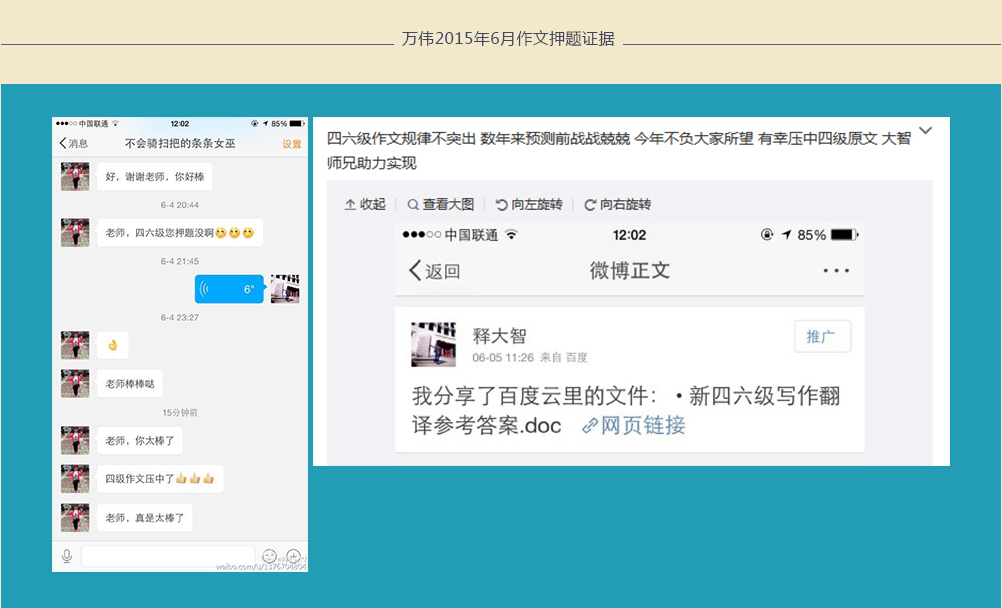Open the 网页链接 link

634,425
